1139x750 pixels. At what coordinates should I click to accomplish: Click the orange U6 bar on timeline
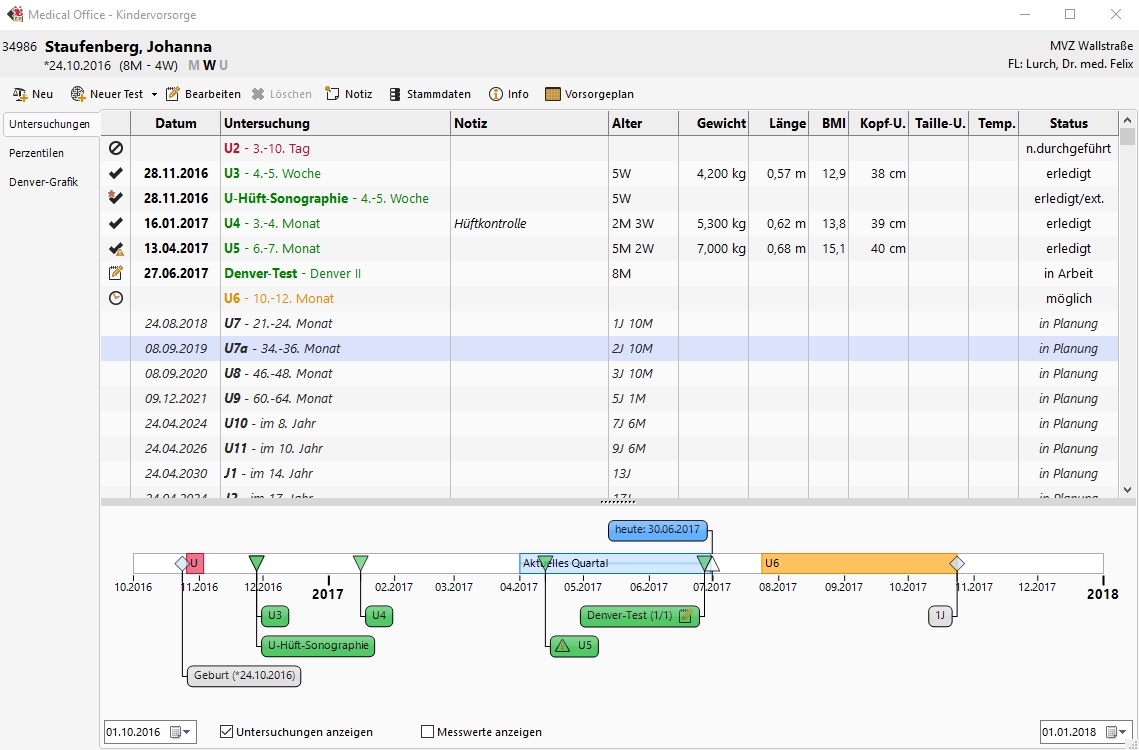pyautogui.click(x=859, y=563)
